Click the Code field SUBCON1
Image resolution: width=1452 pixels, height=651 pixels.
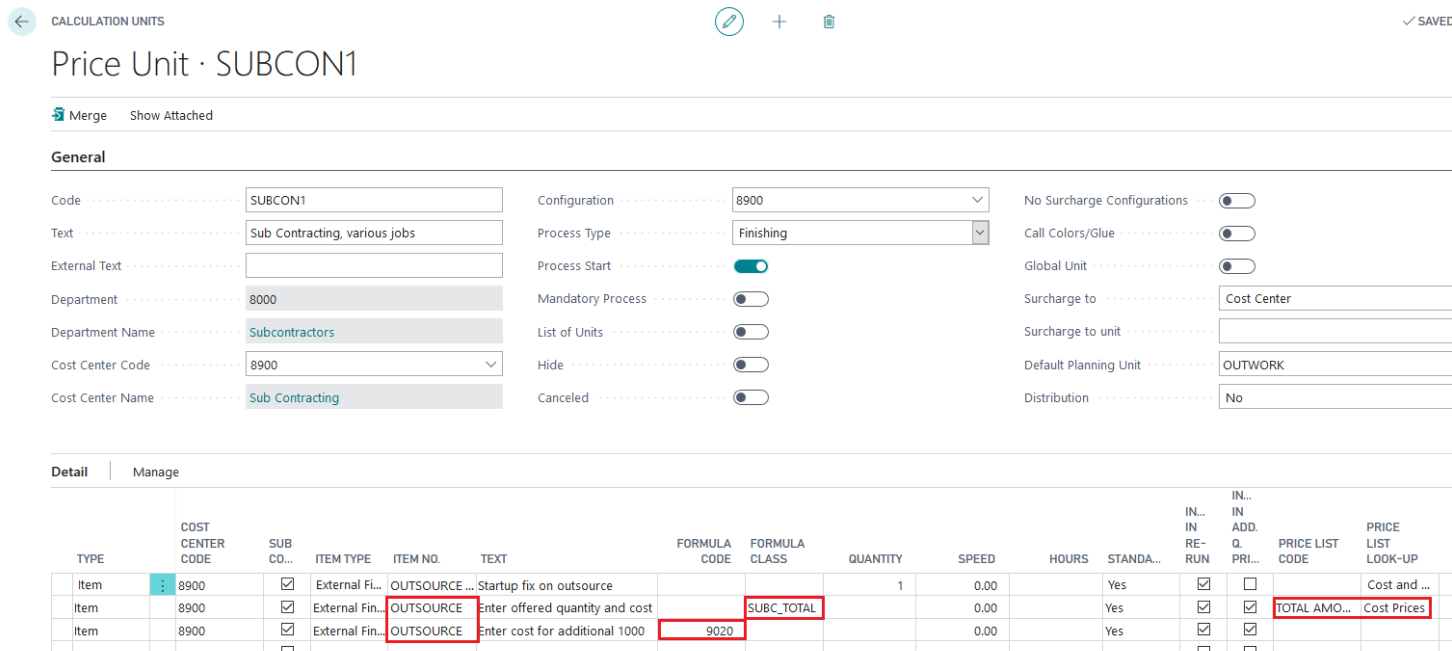[x=374, y=200]
